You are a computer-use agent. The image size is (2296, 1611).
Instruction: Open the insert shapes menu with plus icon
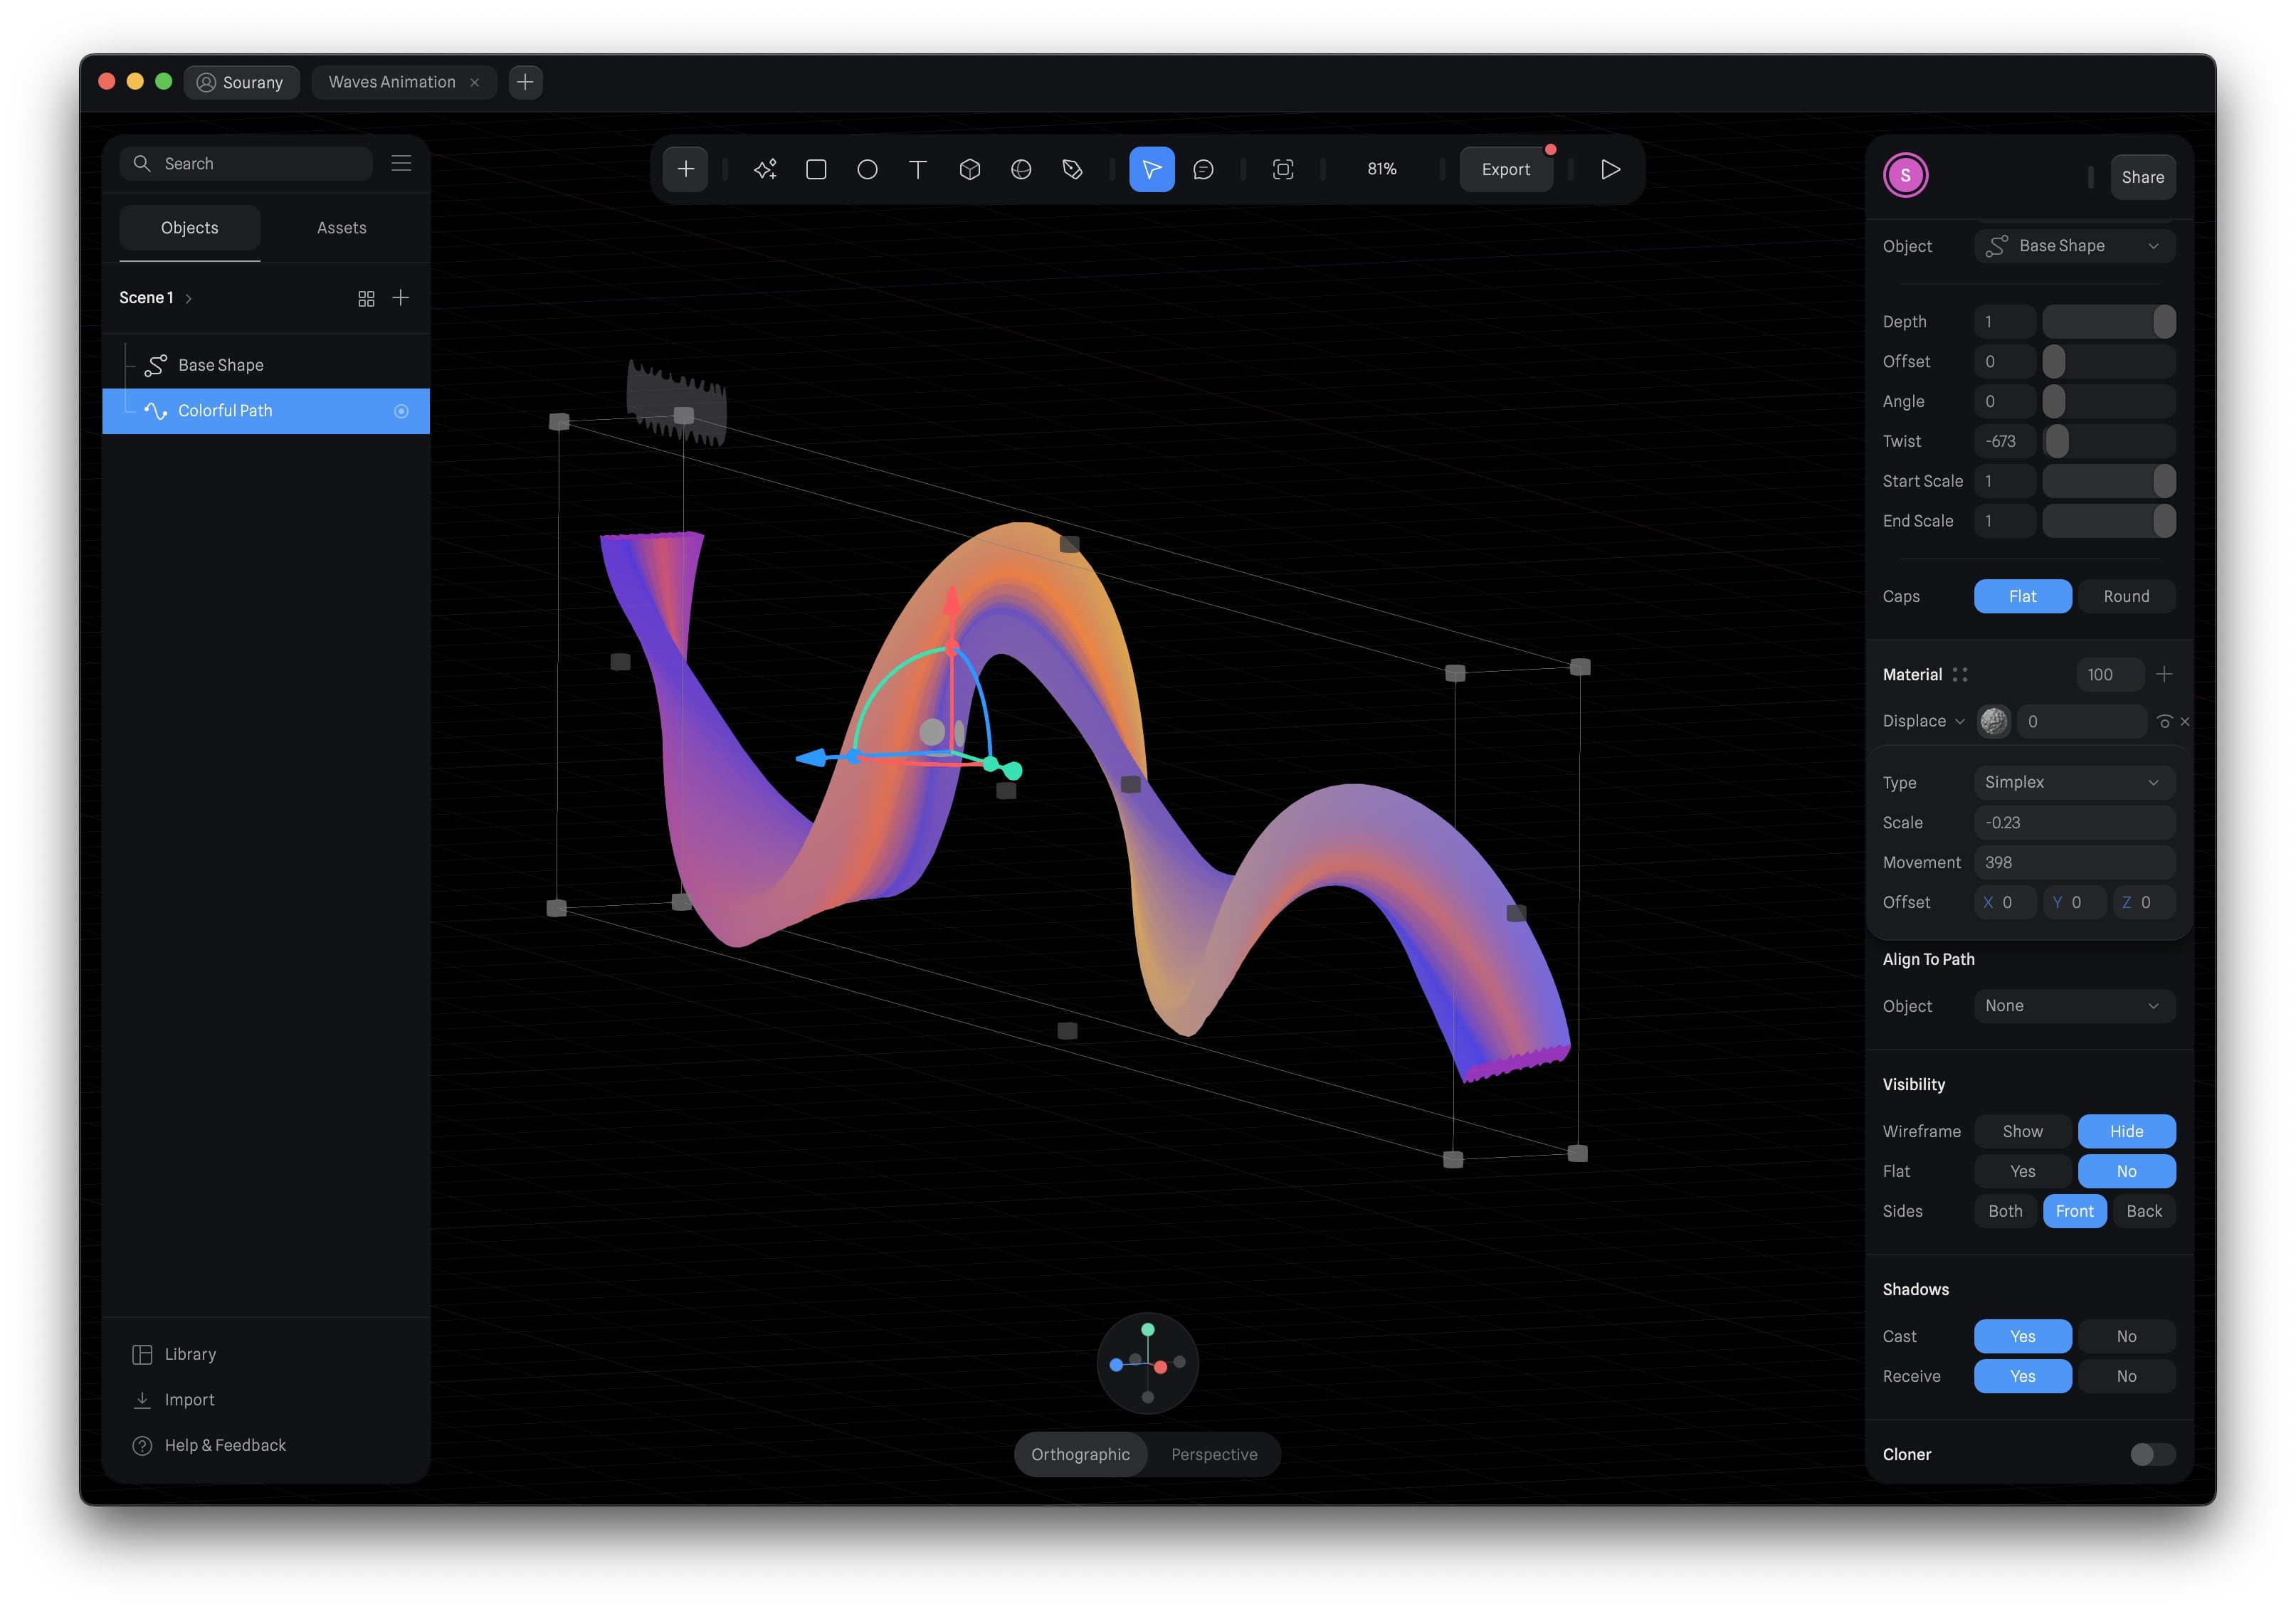(x=686, y=169)
